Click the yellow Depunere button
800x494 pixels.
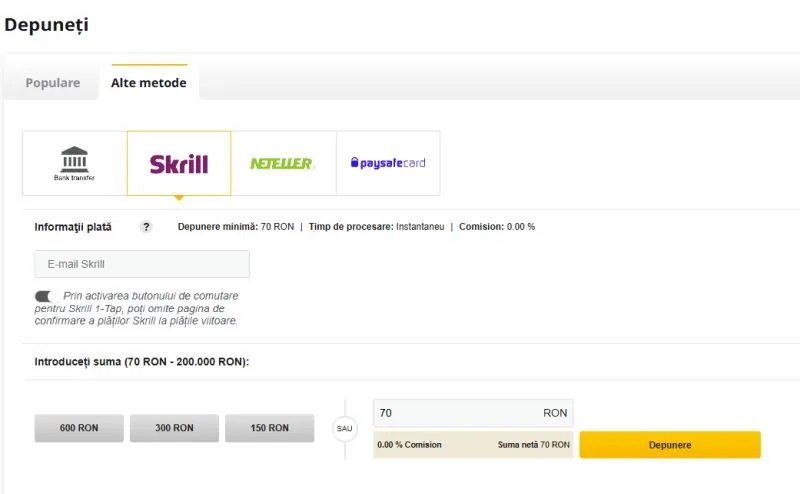pos(670,445)
